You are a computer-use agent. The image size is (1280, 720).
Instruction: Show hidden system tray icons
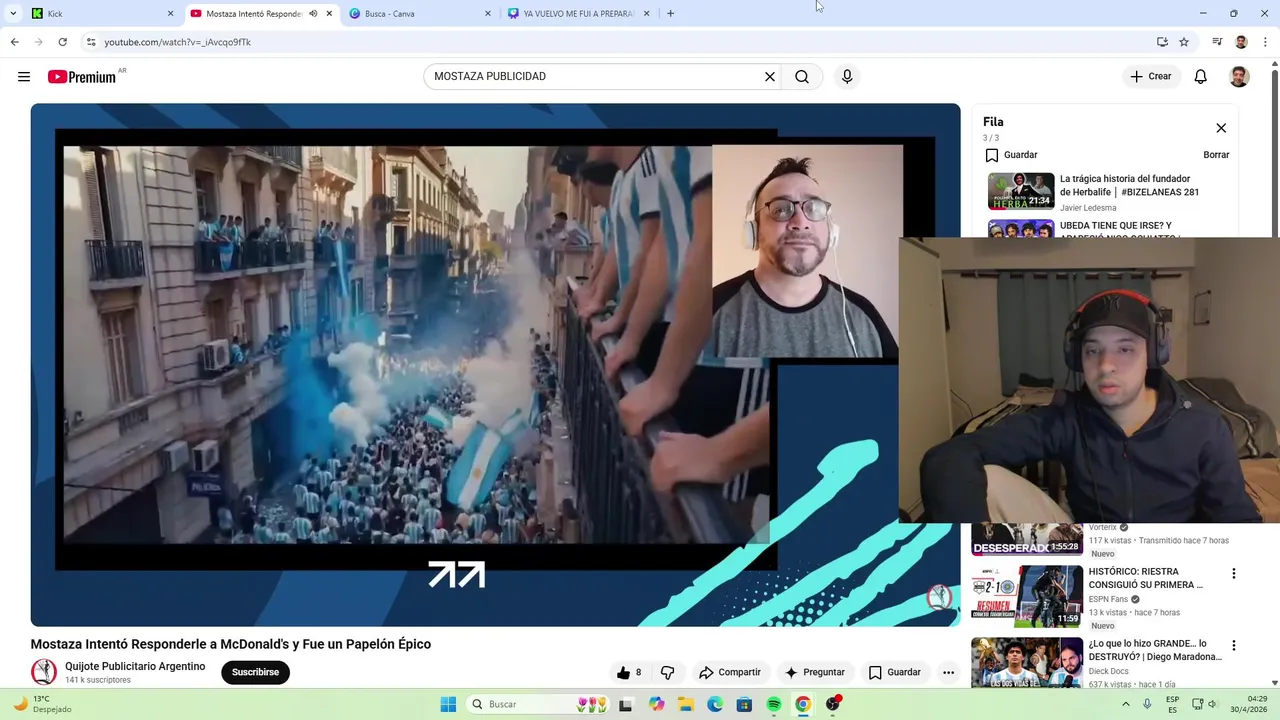(1126, 704)
